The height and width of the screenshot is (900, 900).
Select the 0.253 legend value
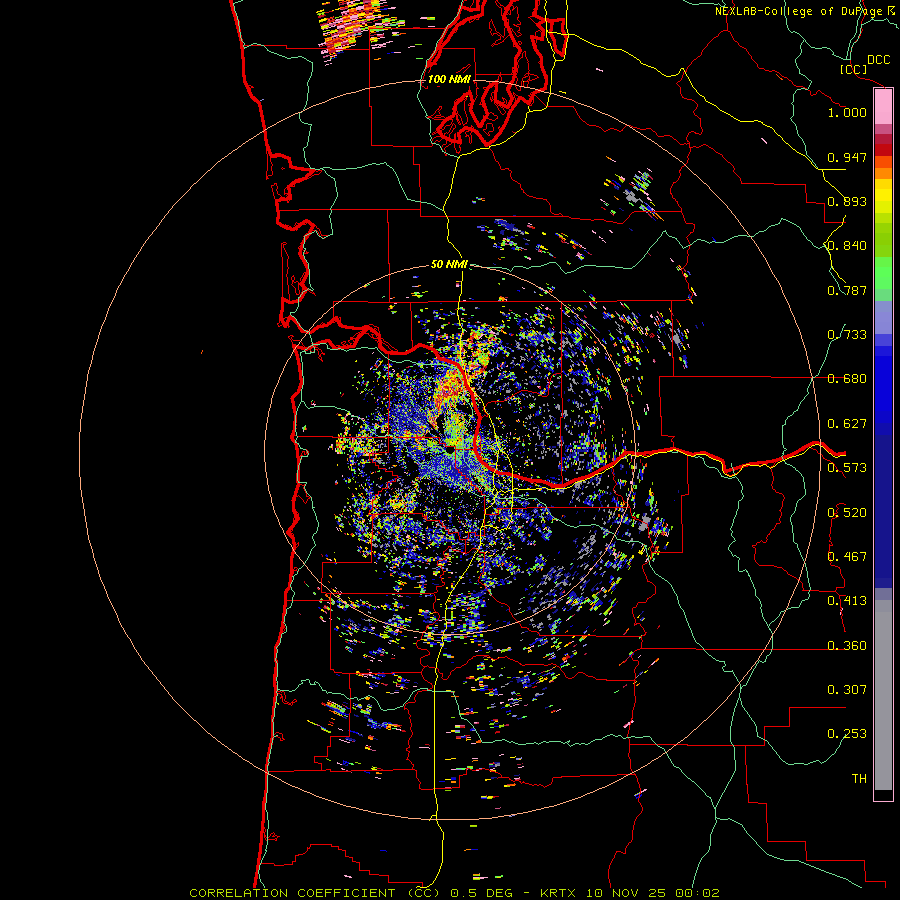(847, 734)
